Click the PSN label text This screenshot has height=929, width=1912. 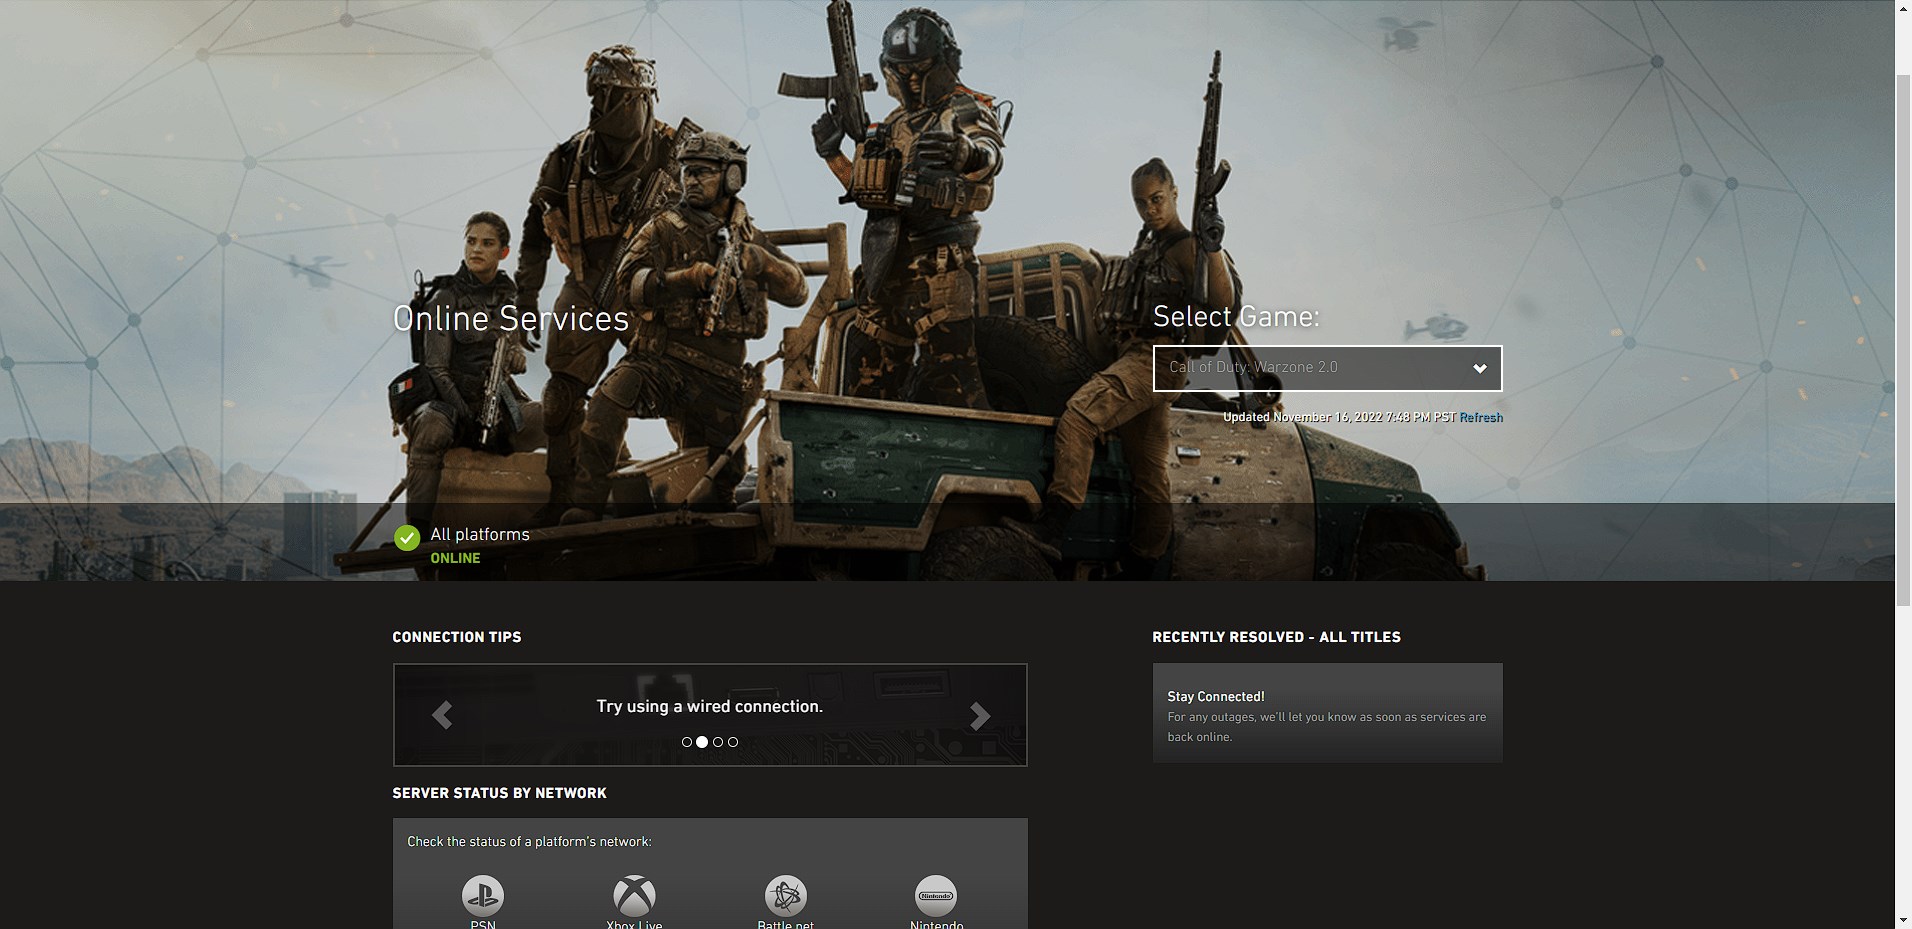(483, 924)
